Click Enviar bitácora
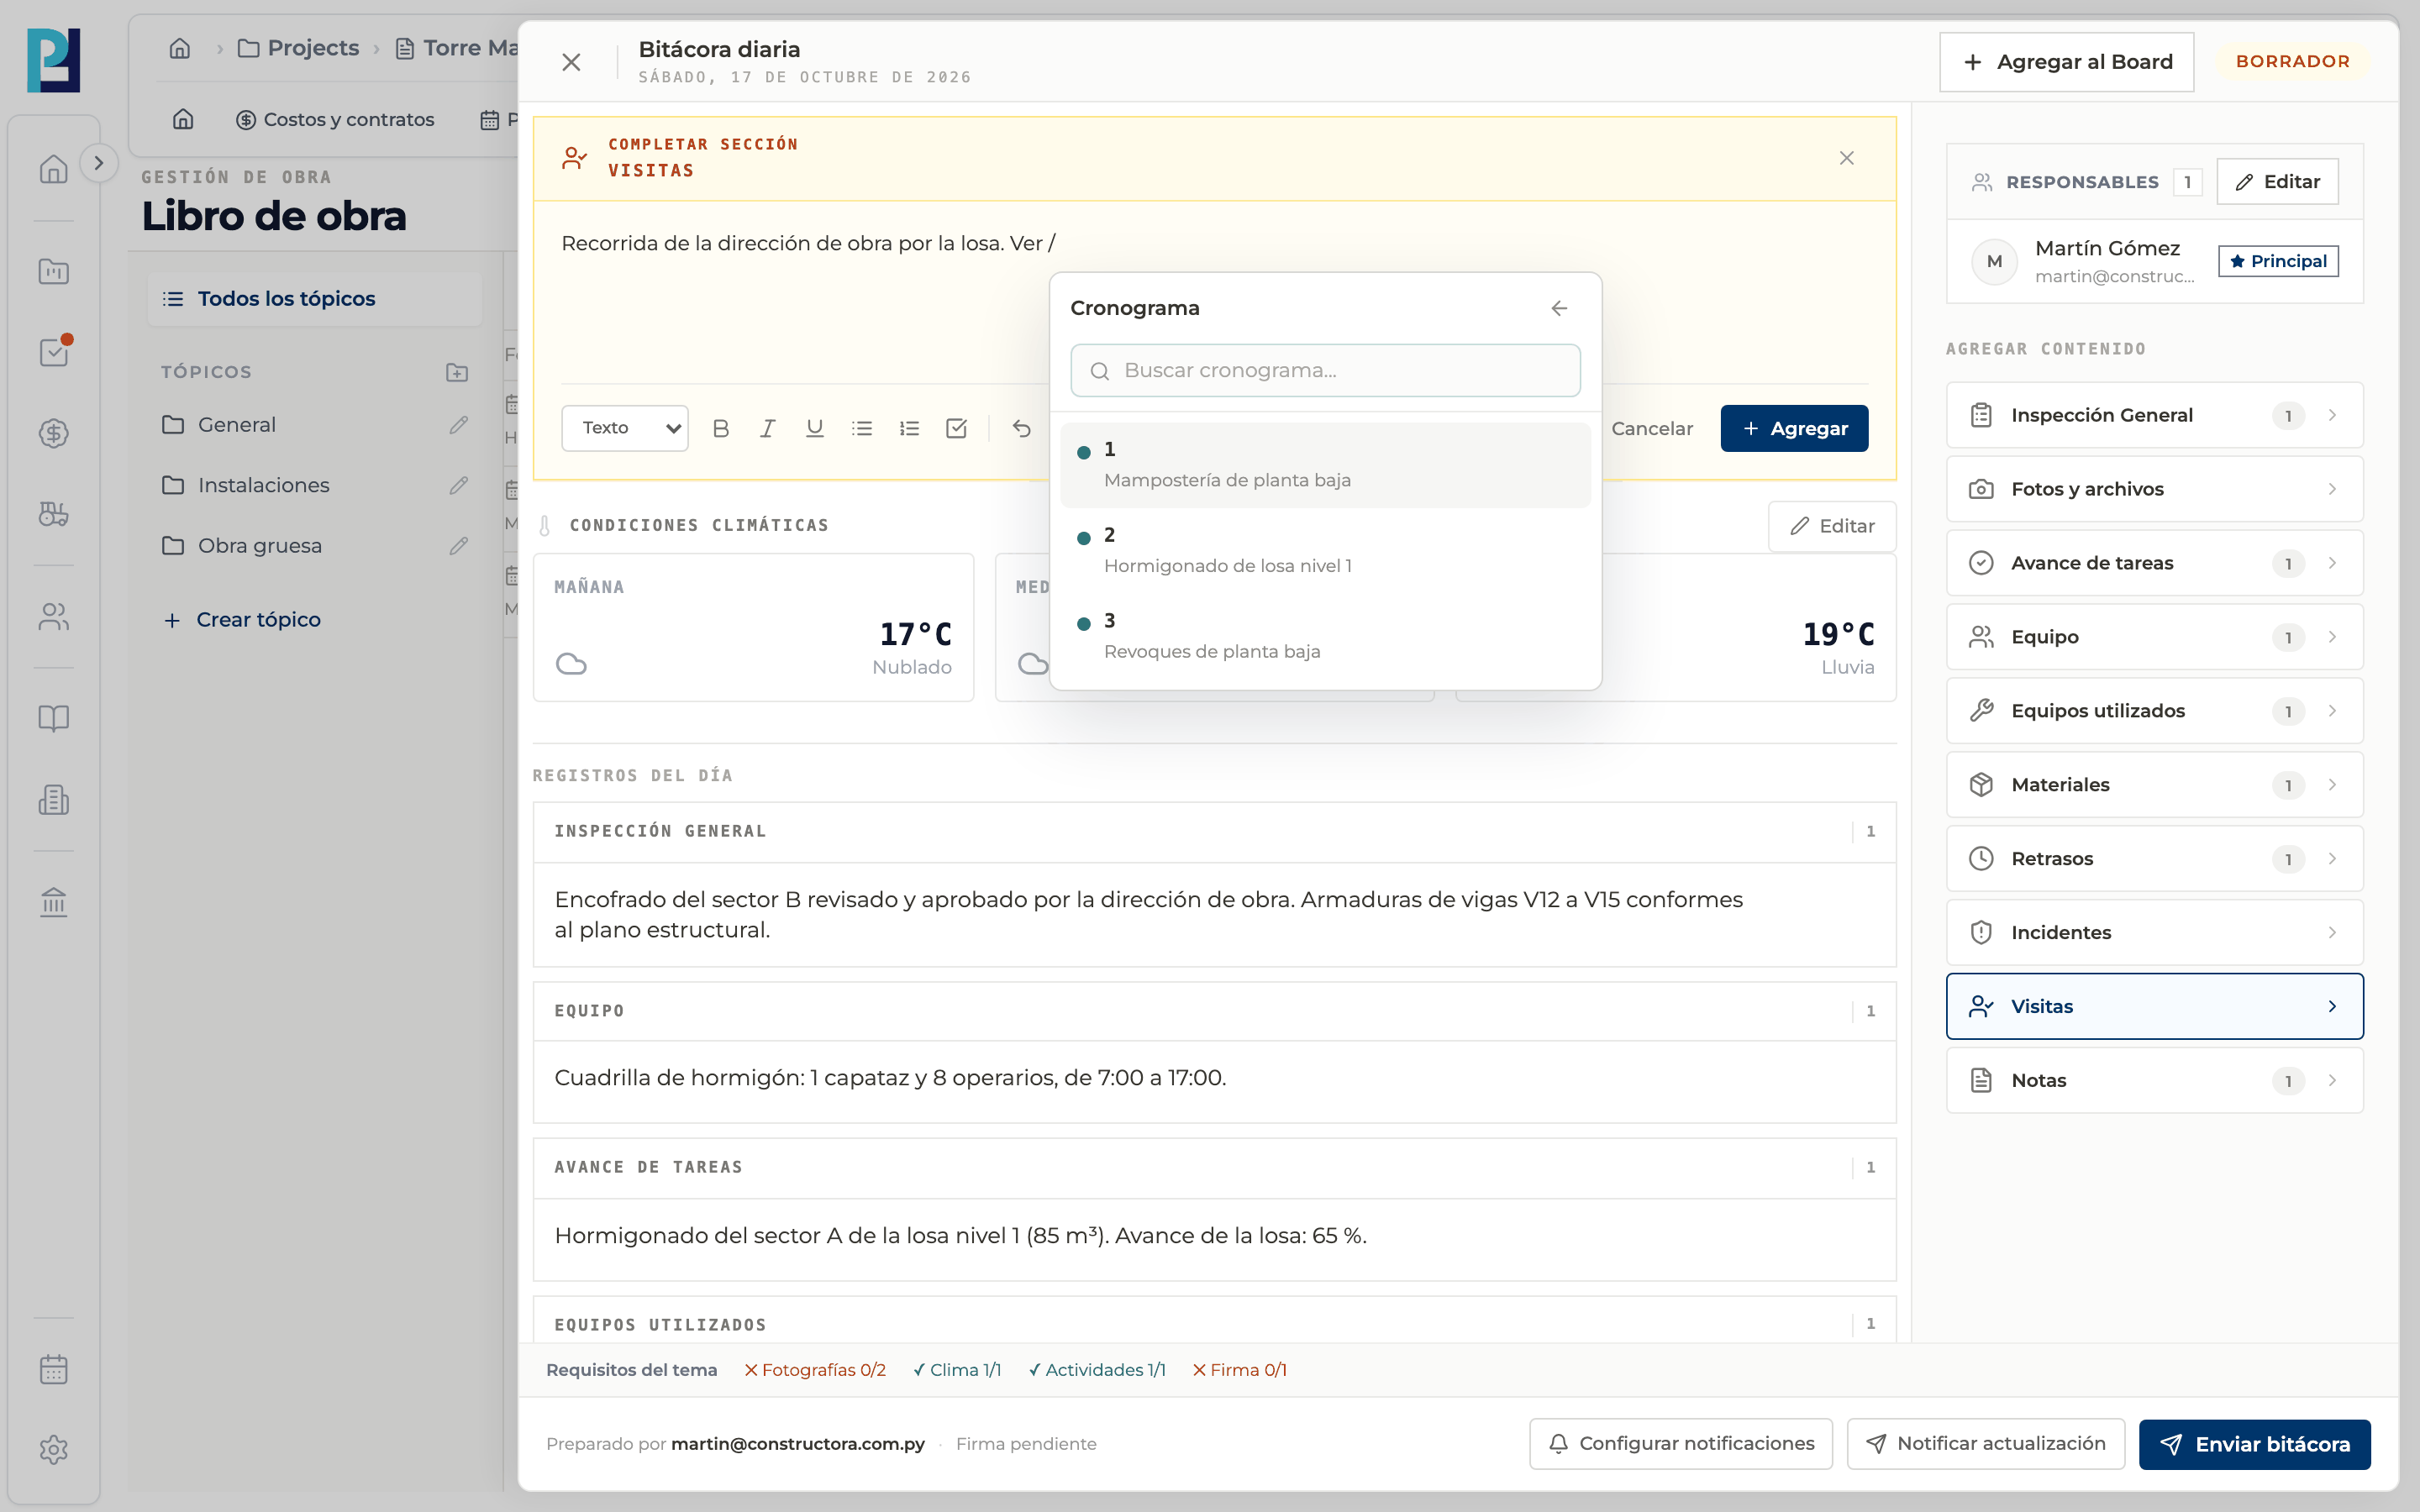2420x1512 pixels. pyautogui.click(x=2254, y=1444)
